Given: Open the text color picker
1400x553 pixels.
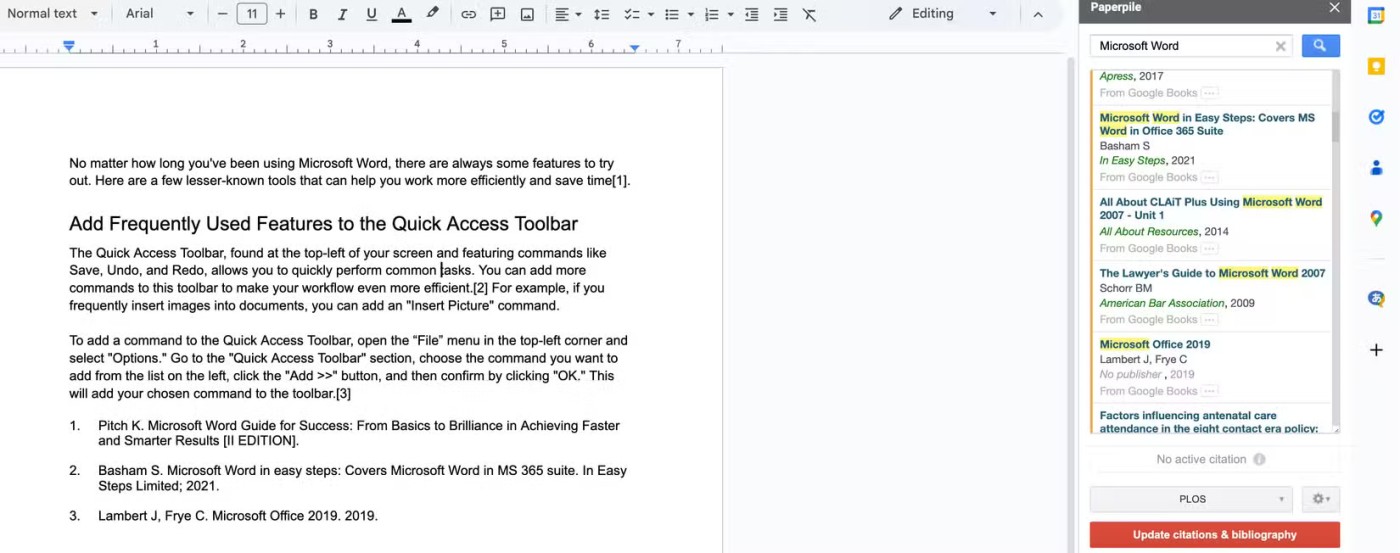Looking at the screenshot, I should click(x=401, y=14).
